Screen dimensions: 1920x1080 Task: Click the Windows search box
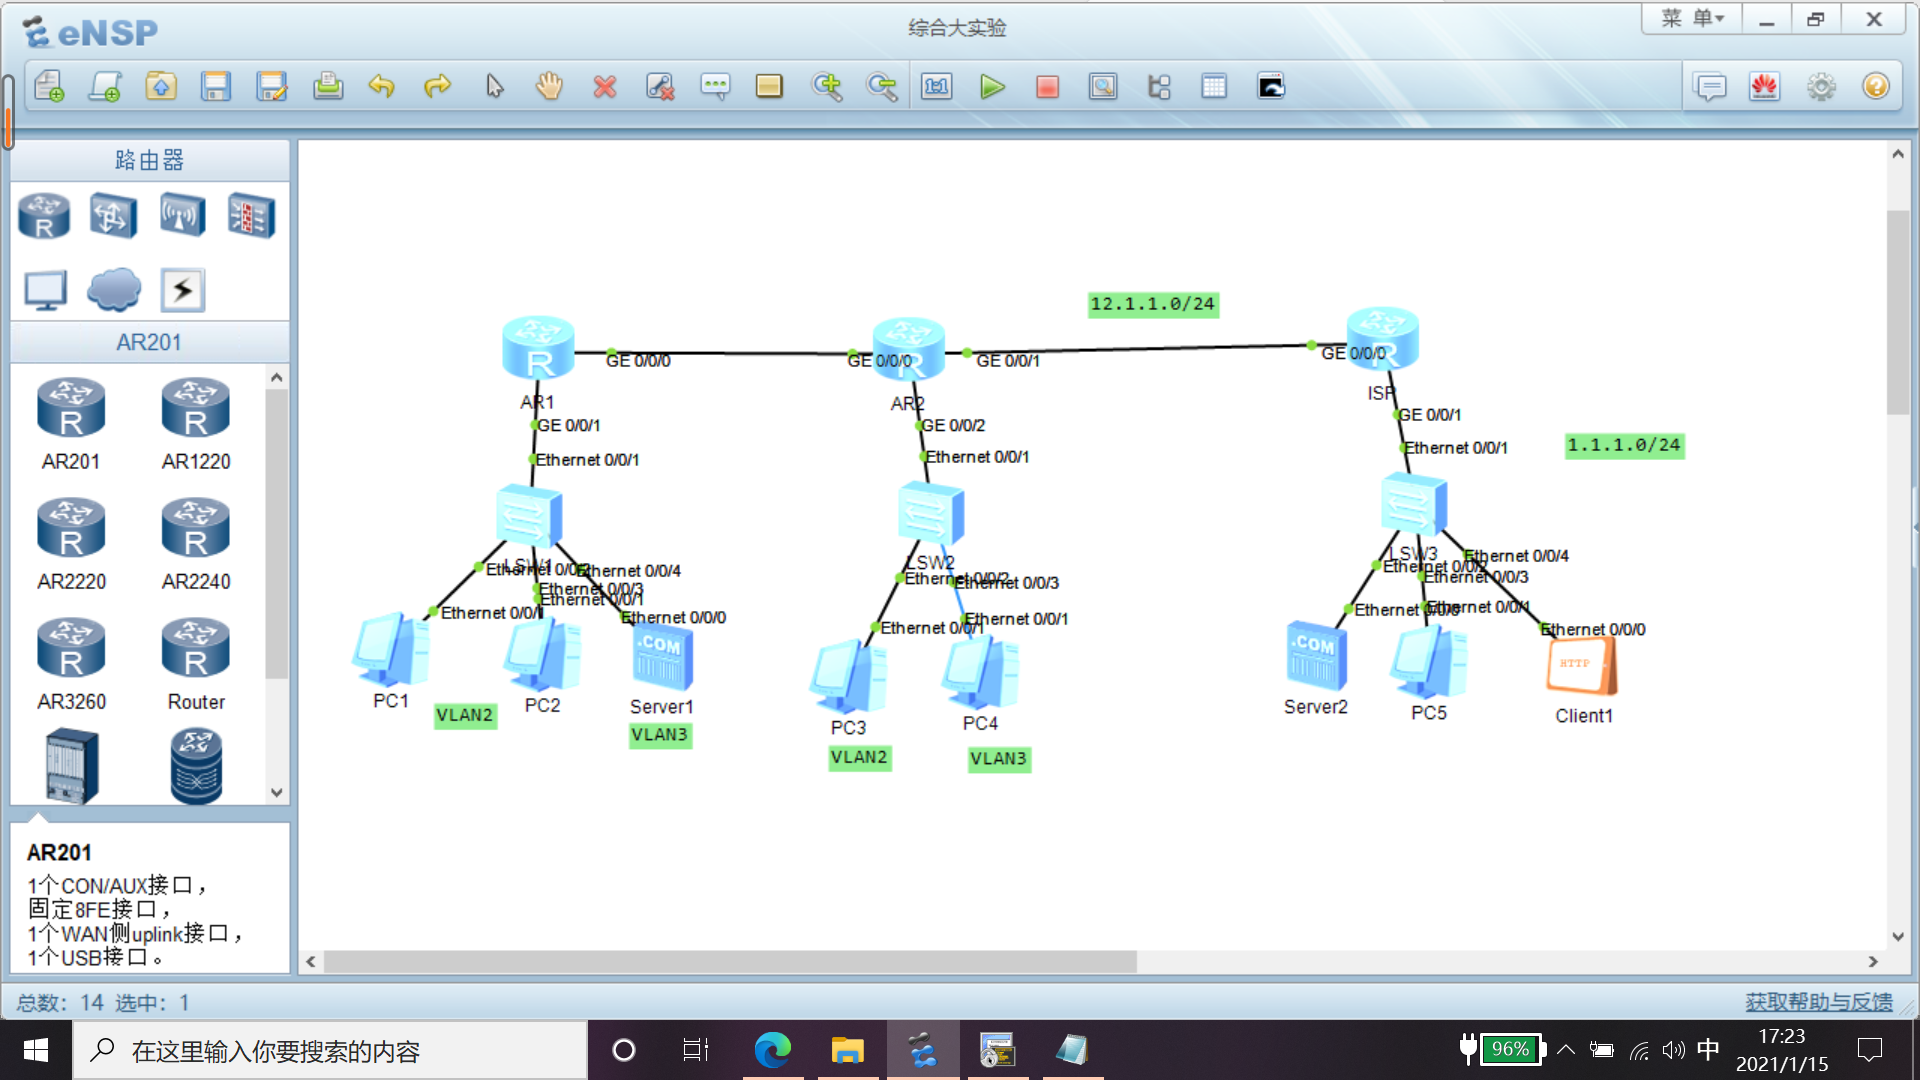[x=330, y=1051]
